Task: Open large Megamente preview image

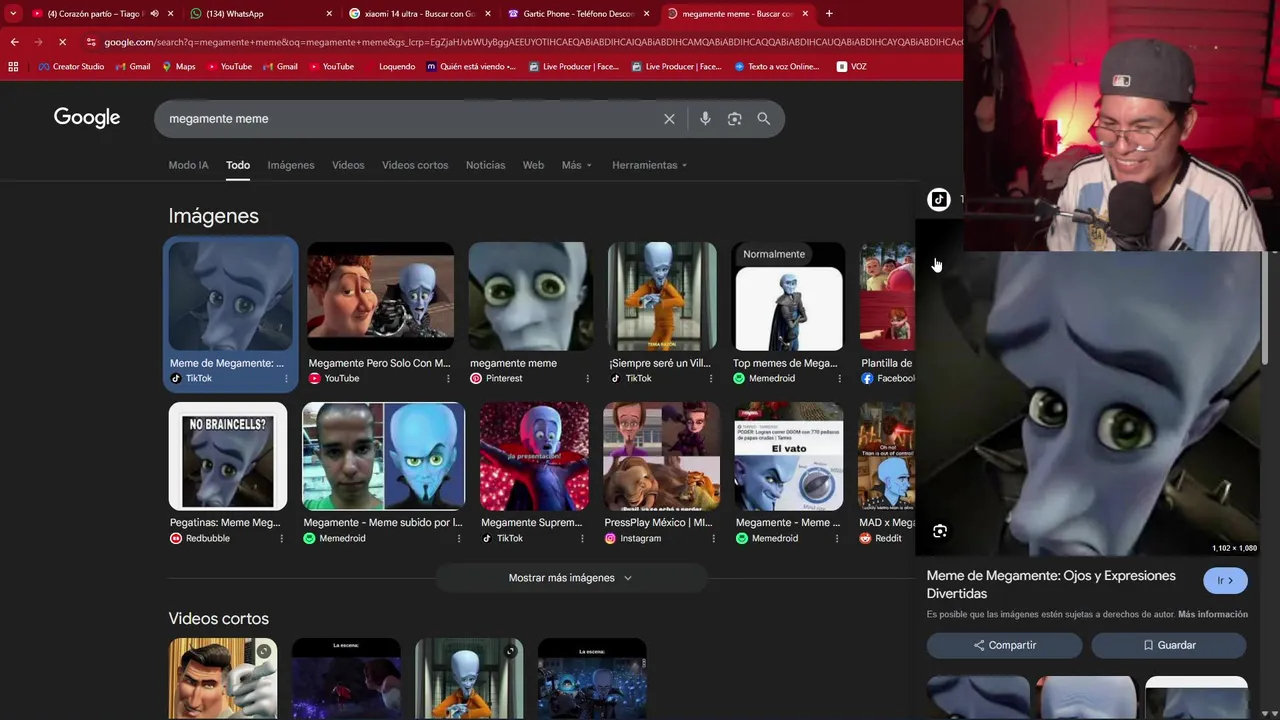Action: pos(1088,403)
